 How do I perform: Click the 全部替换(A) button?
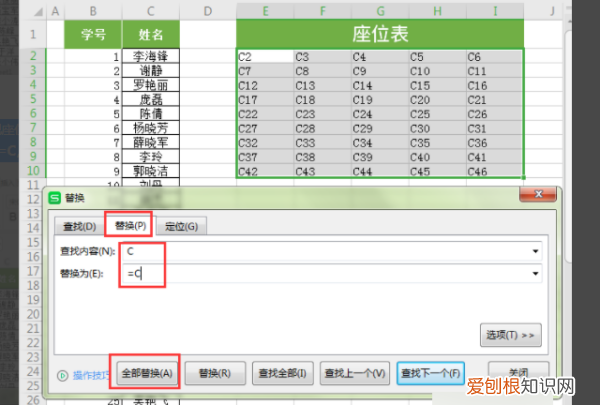(147, 373)
